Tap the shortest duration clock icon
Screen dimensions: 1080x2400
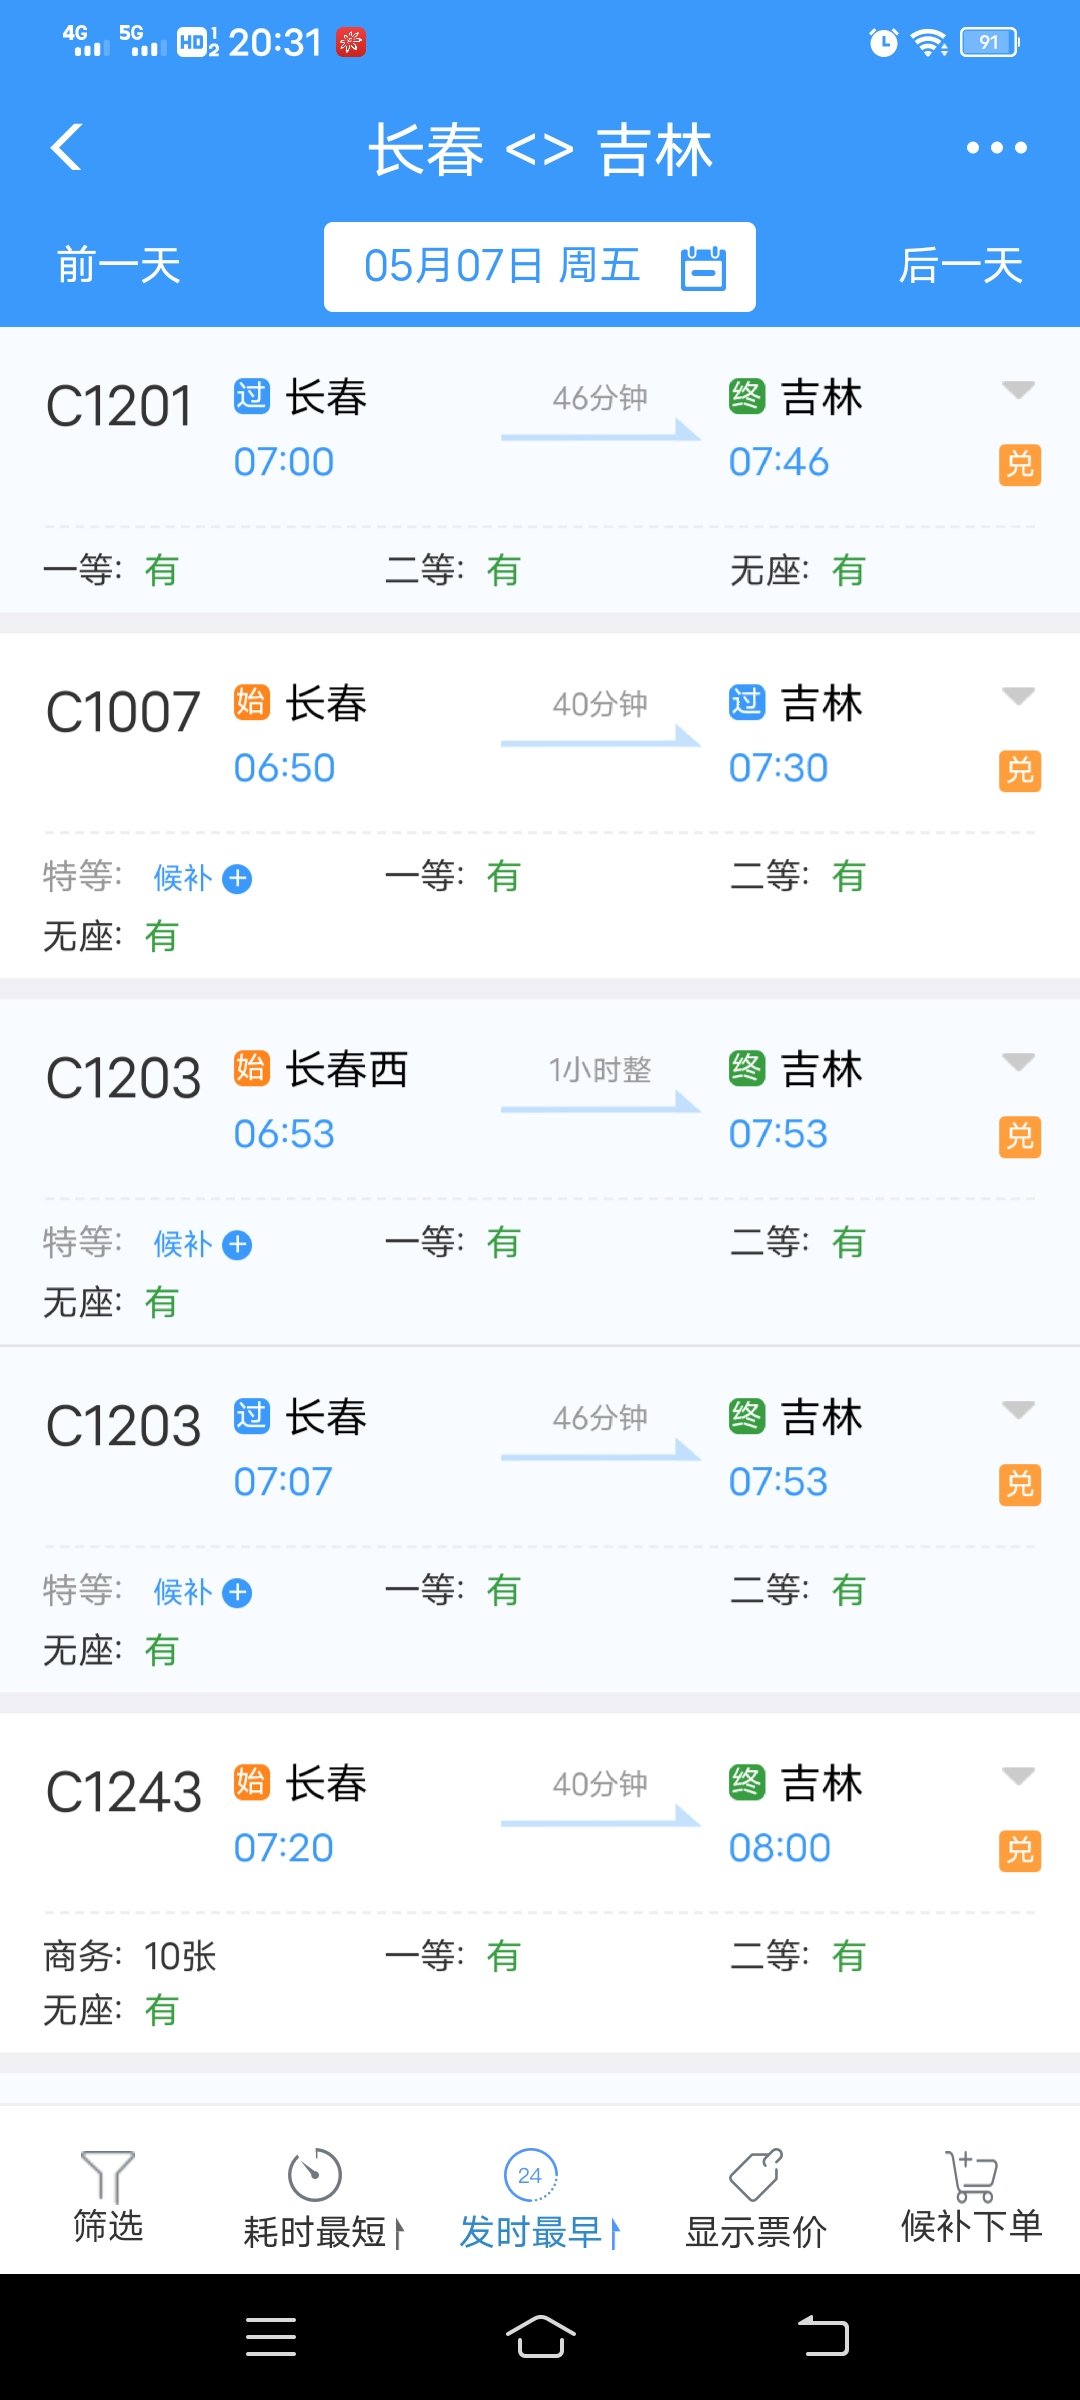click(x=315, y=2176)
